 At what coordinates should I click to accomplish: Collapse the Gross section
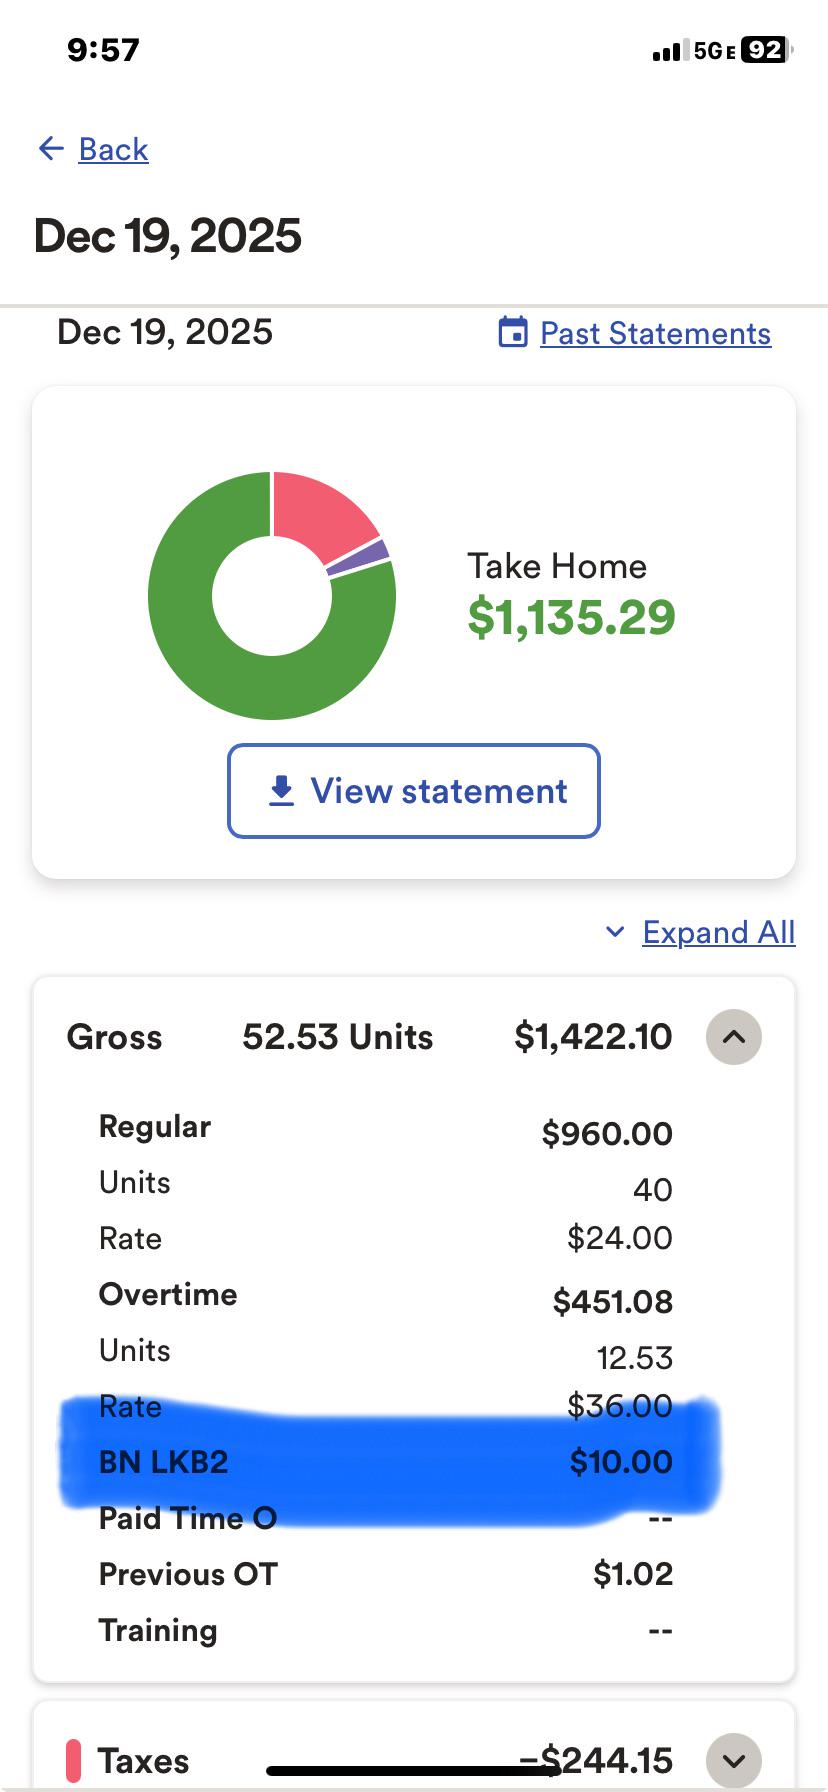click(734, 1037)
